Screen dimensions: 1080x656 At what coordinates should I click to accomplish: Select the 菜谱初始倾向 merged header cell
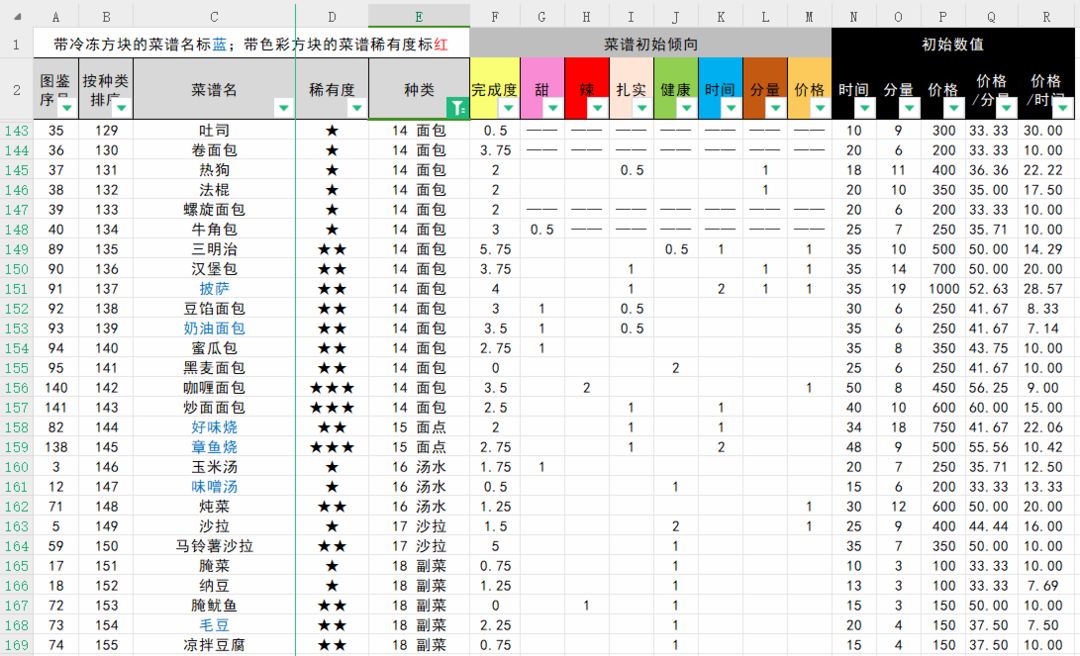(x=651, y=44)
